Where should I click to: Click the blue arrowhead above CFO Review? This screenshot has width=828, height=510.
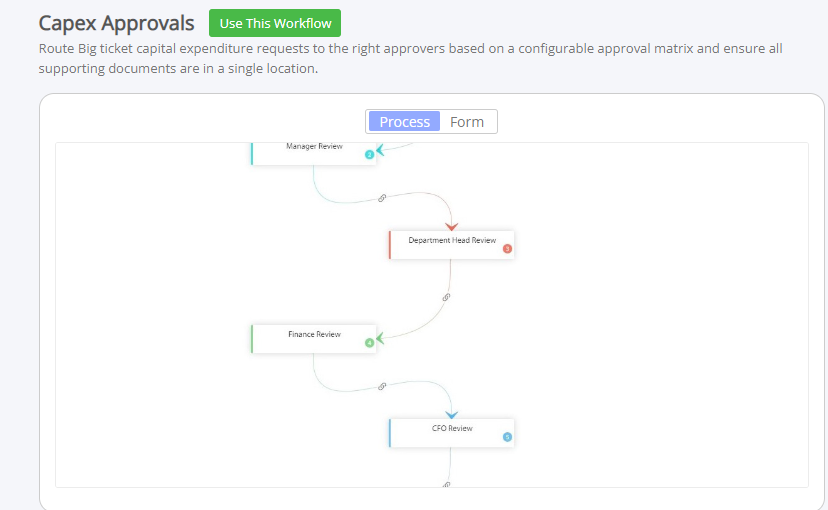click(451, 415)
